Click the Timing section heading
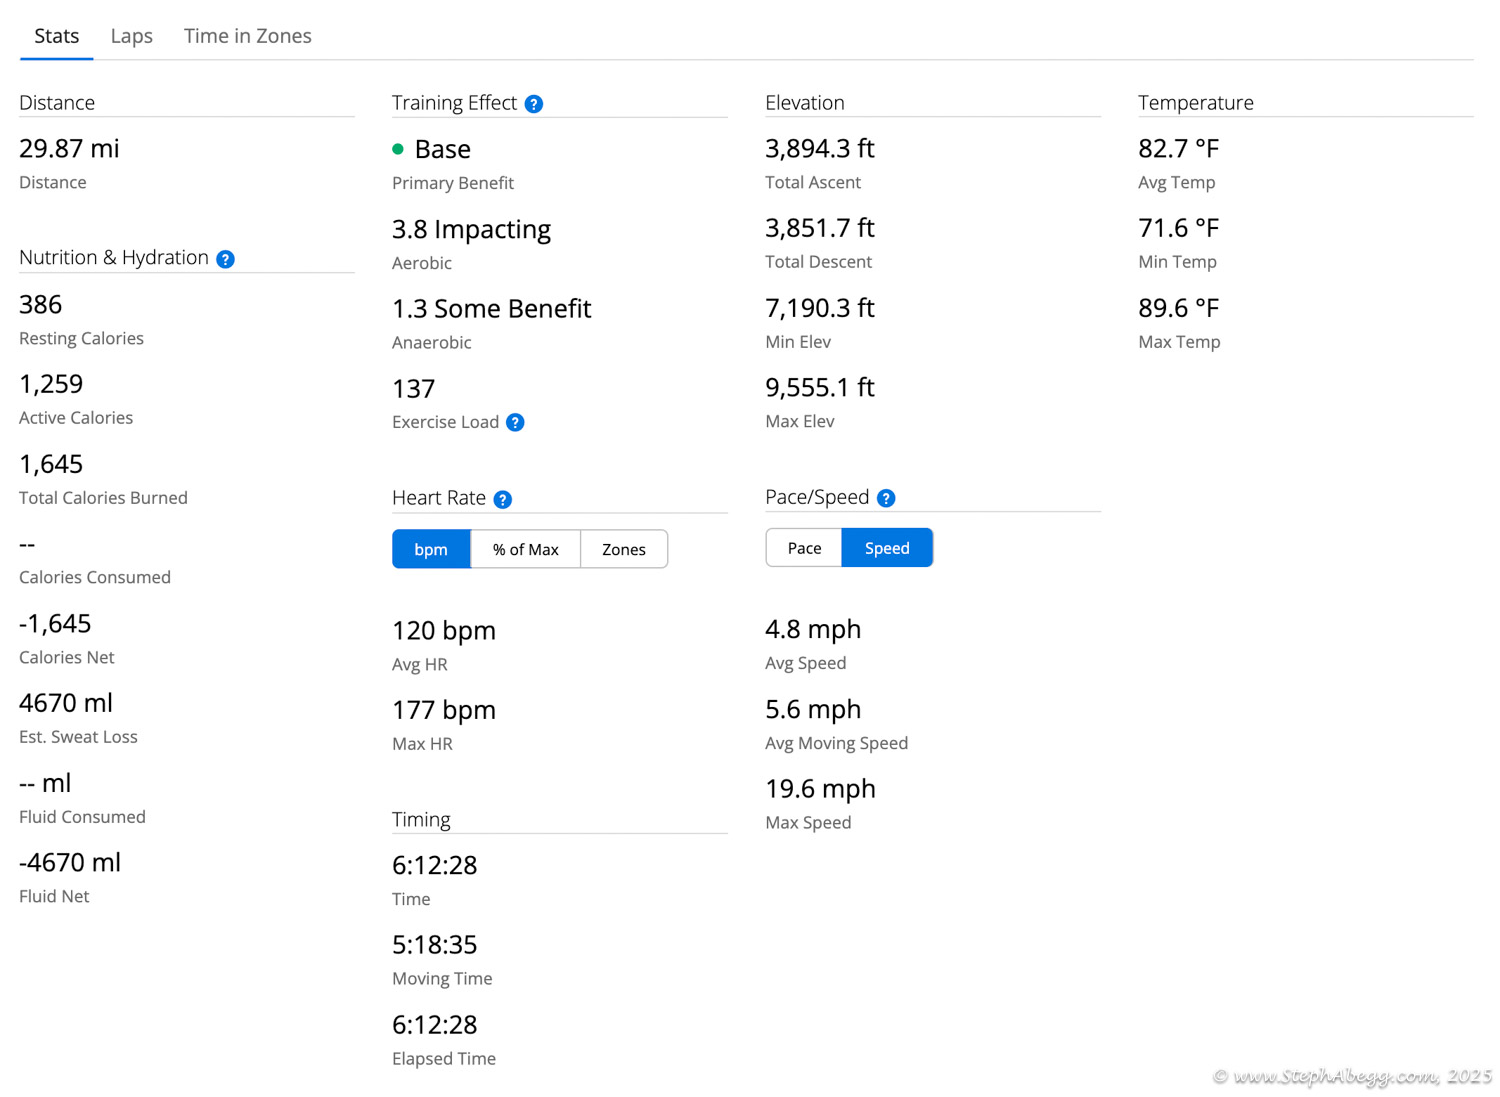Image resolution: width=1500 pixels, height=1097 pixels. pos(421,820)
